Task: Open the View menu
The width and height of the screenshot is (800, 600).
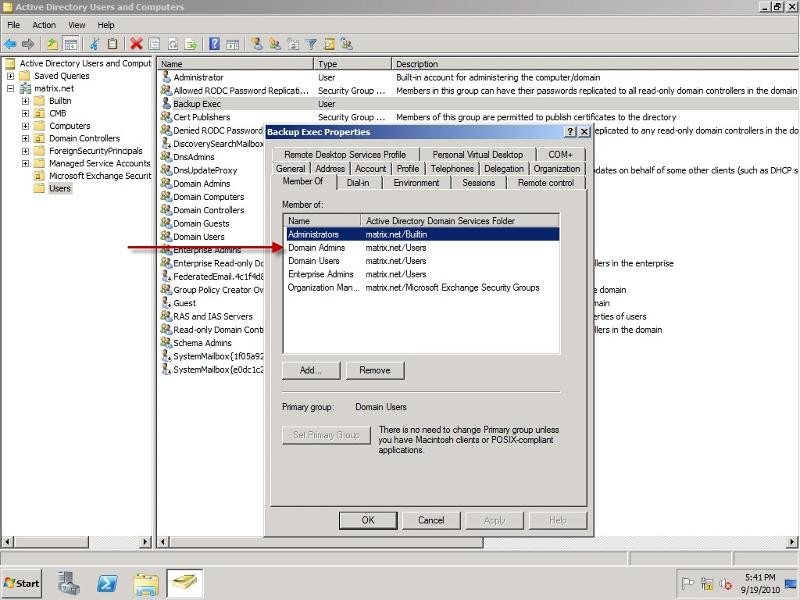Action: point(77,25)
